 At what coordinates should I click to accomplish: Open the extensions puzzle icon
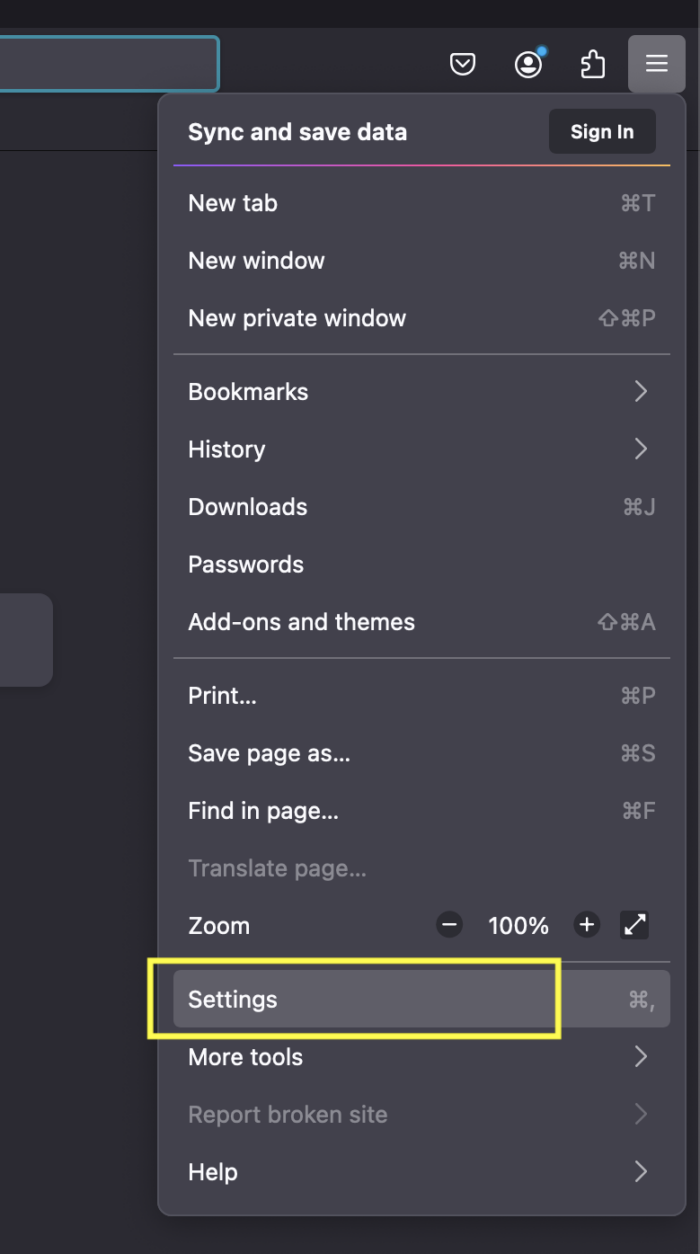[593, 63]
